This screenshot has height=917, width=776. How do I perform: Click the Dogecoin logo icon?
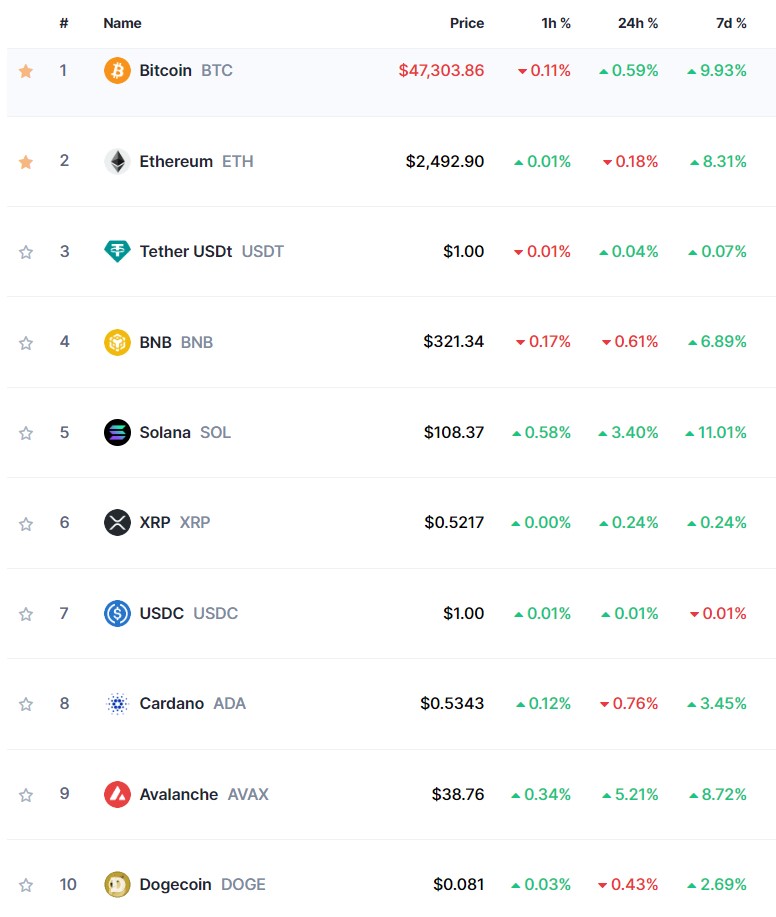[x=117, y=885]
